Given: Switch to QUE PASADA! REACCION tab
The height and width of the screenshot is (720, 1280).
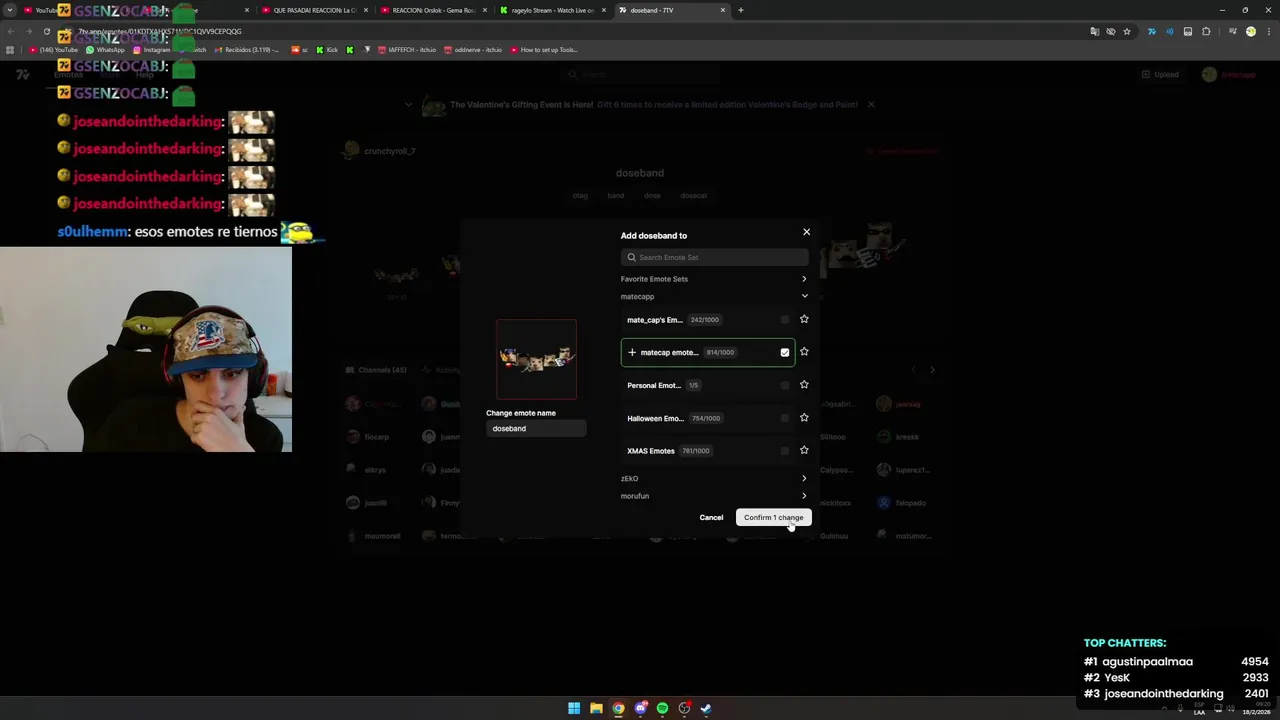Looking at the screenshot, I should click(x=314, y=10).
